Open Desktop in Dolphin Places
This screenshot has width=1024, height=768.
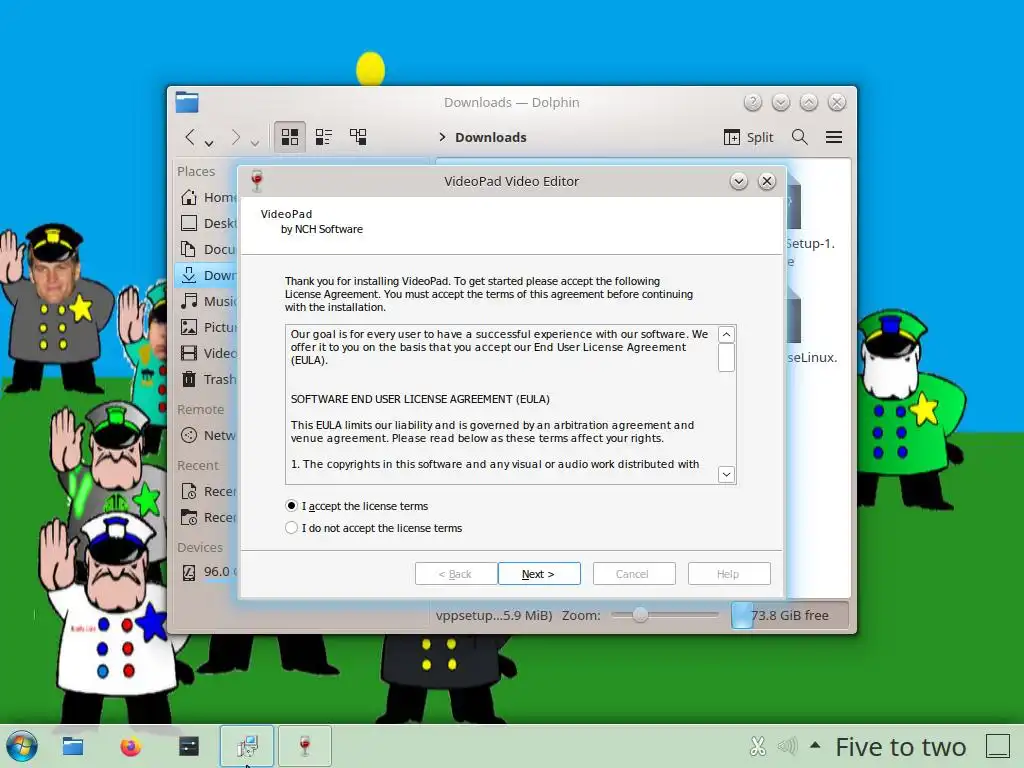point(208,223)
